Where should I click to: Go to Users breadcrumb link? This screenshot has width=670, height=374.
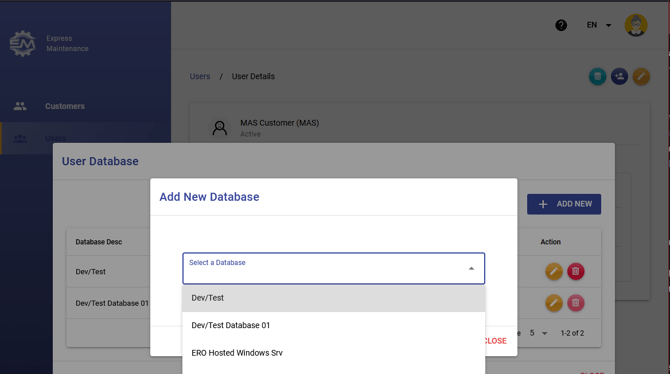pos(200,77)
